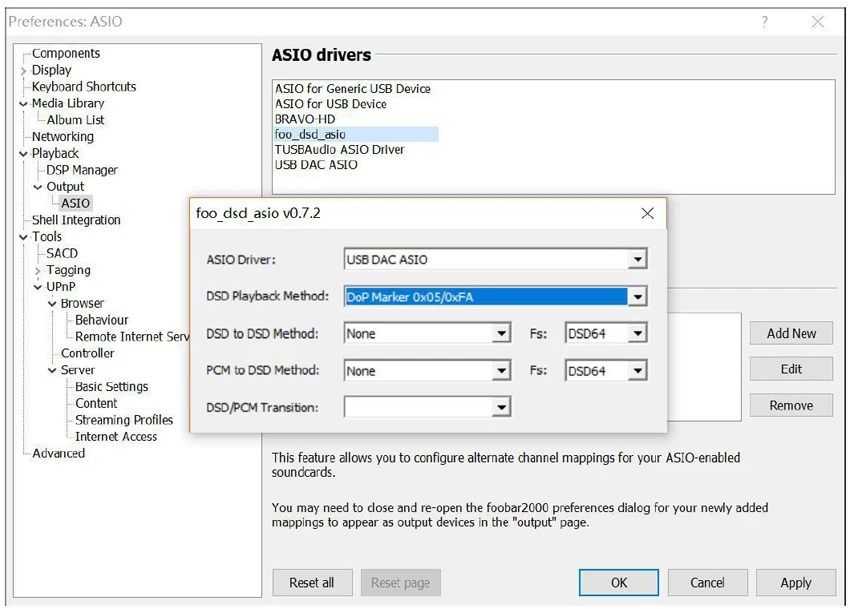Image resolution: width=850 pixels, height=609 pixels.
Task: Select 'ASIO for USB Device' driver
Action: [330, 104]
